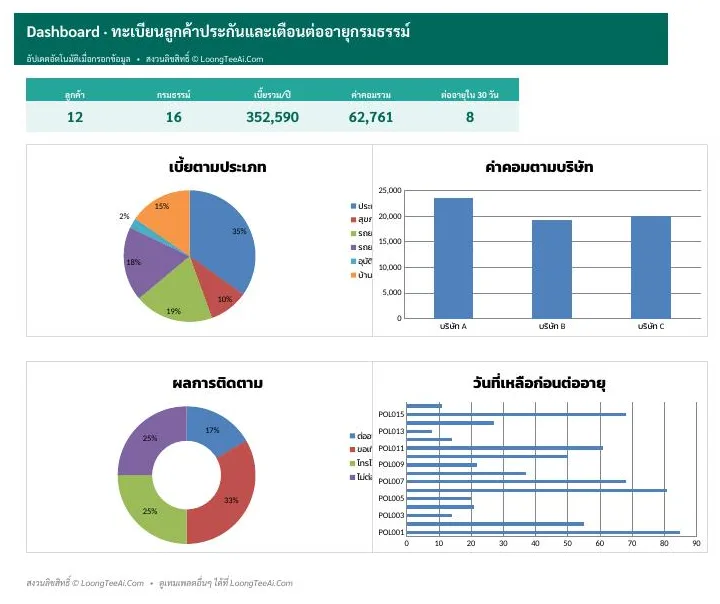
Task: Click the ค่าคอมรวม header label
Action: 371,95
